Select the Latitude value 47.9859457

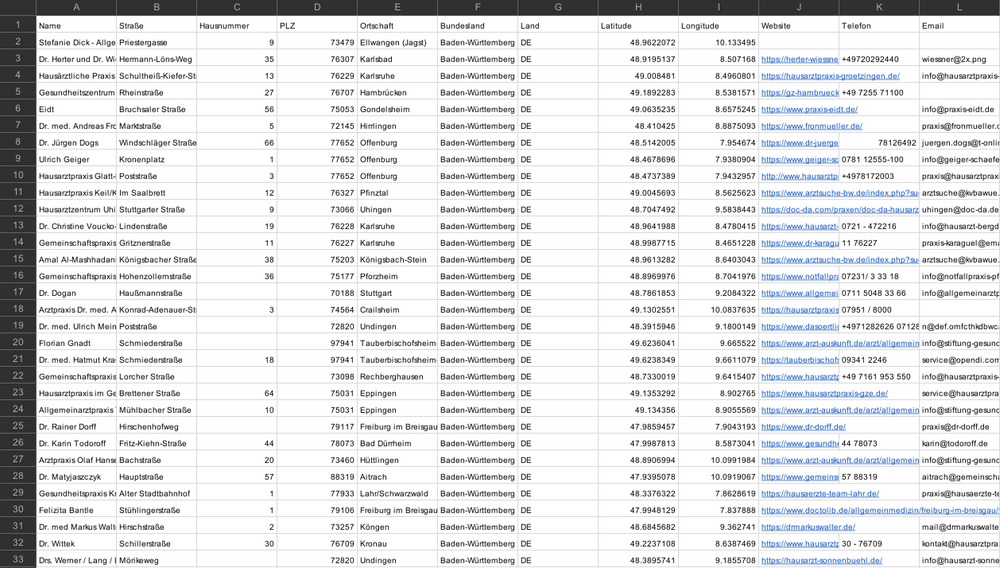(638, 426)
